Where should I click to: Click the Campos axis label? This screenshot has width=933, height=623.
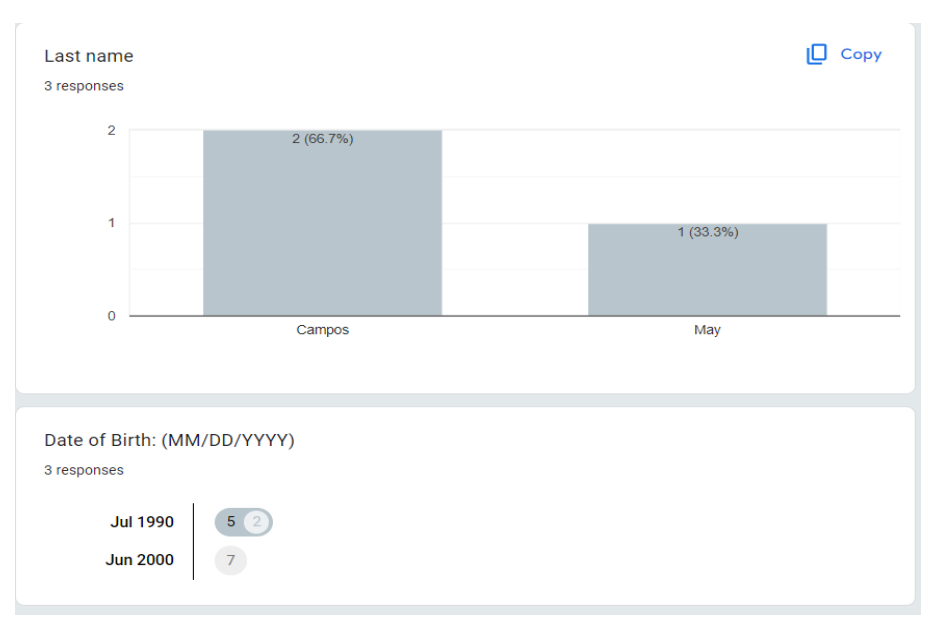(323, 330)
